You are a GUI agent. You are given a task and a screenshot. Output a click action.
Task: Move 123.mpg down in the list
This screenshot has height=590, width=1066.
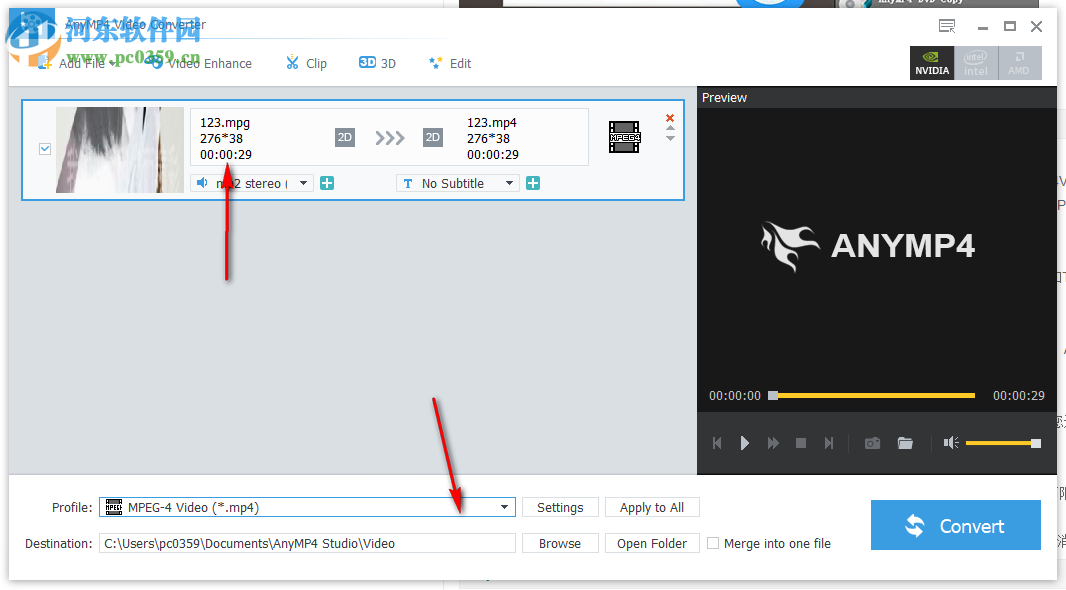pyautogui.click(x=670, y=139)
